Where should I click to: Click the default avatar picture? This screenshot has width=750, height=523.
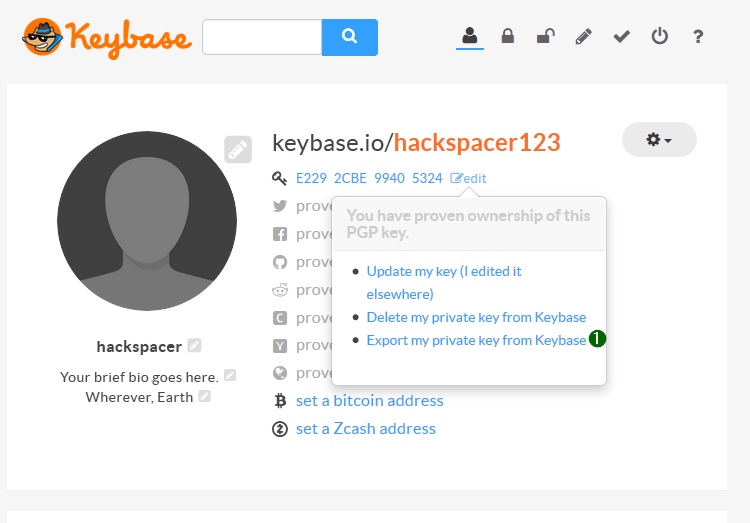click(x=147, y=221)
